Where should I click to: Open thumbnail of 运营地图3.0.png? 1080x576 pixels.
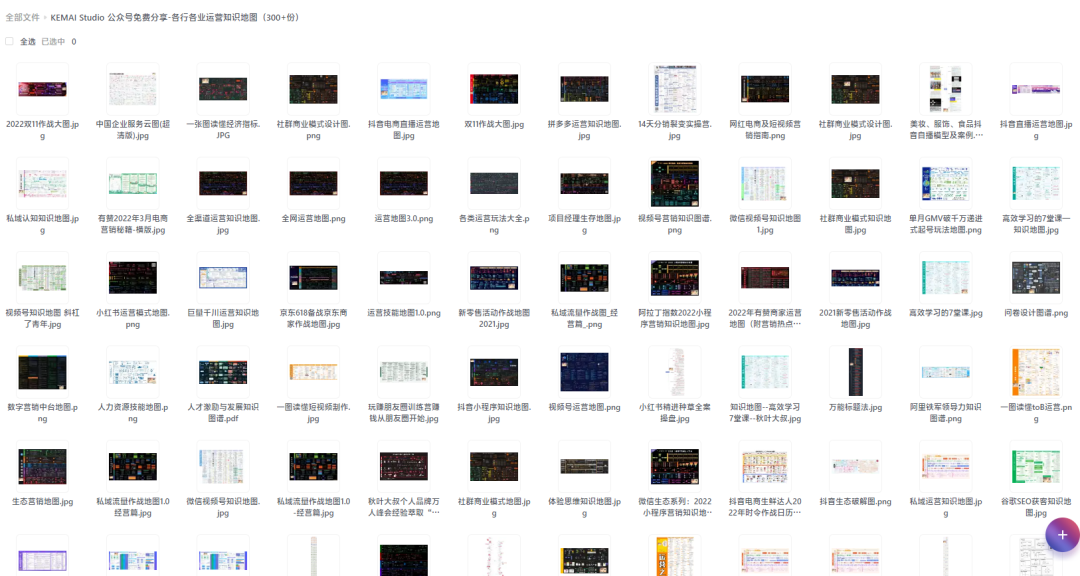pos(404,183)
